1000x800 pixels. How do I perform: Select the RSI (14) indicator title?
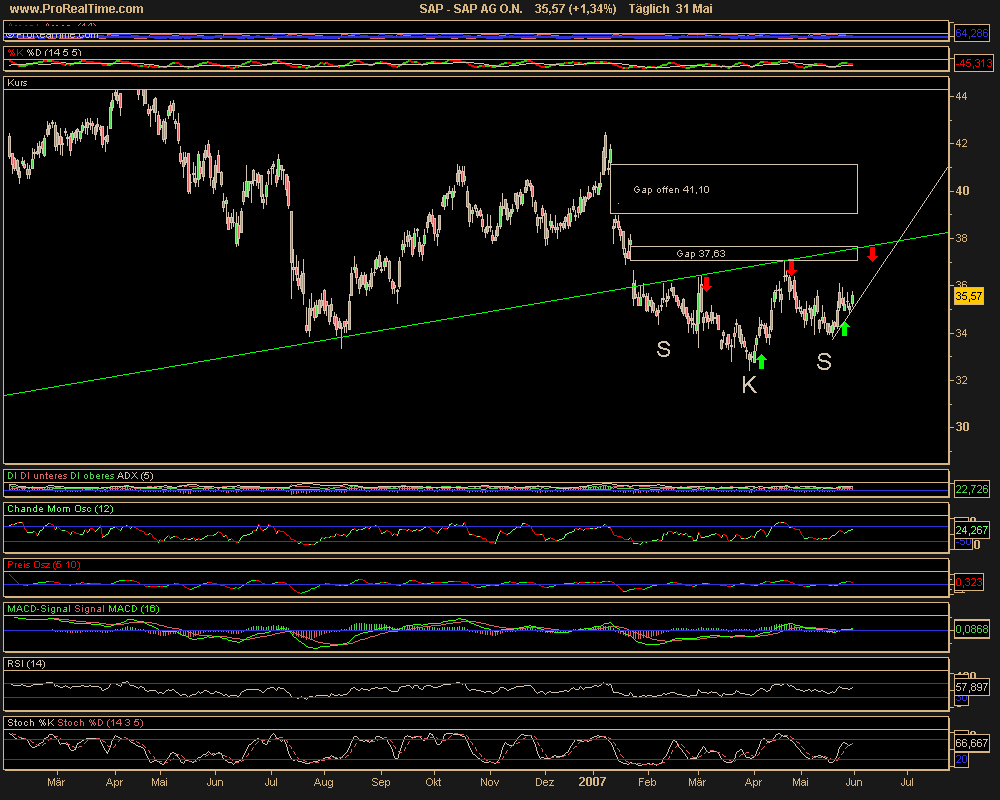[30, 663]
